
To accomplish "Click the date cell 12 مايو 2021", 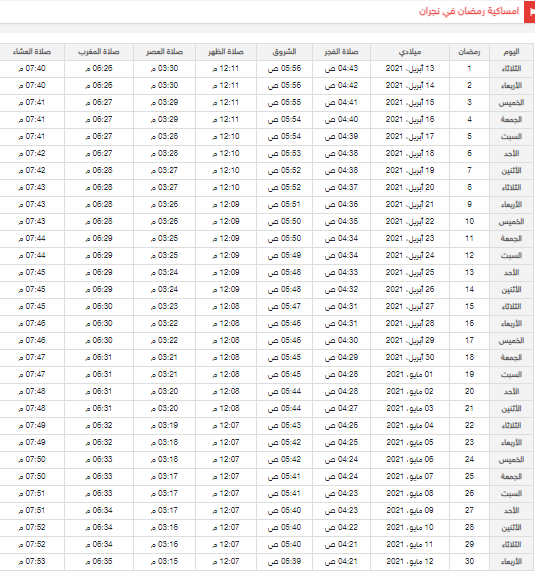I will point(410,561).
